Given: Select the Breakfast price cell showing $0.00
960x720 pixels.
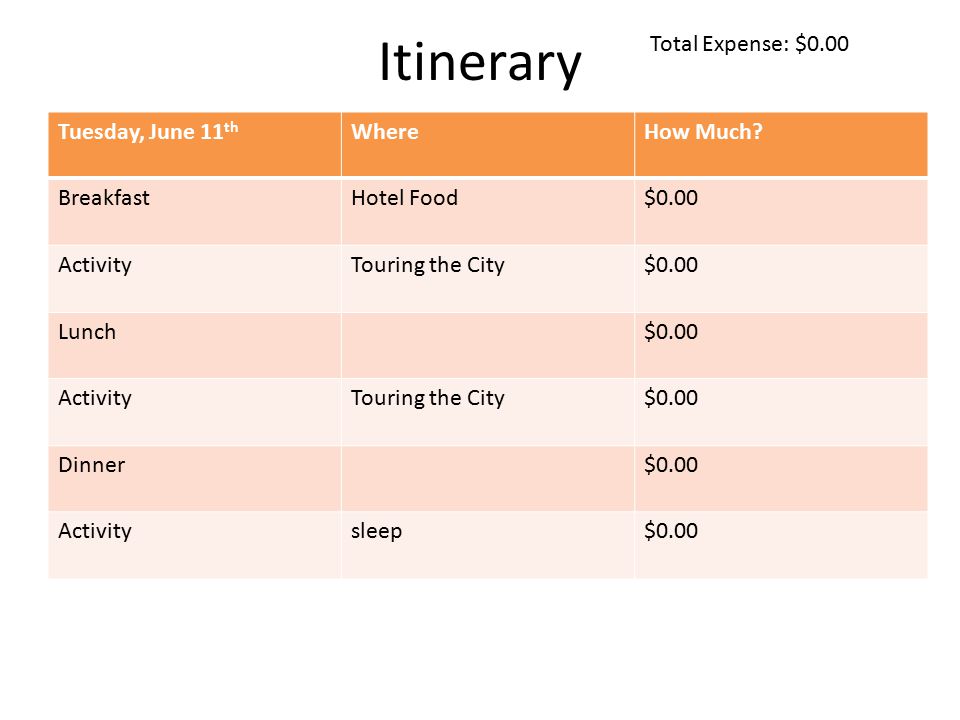Looking at the screenshot, I should (x=781, y=211).
